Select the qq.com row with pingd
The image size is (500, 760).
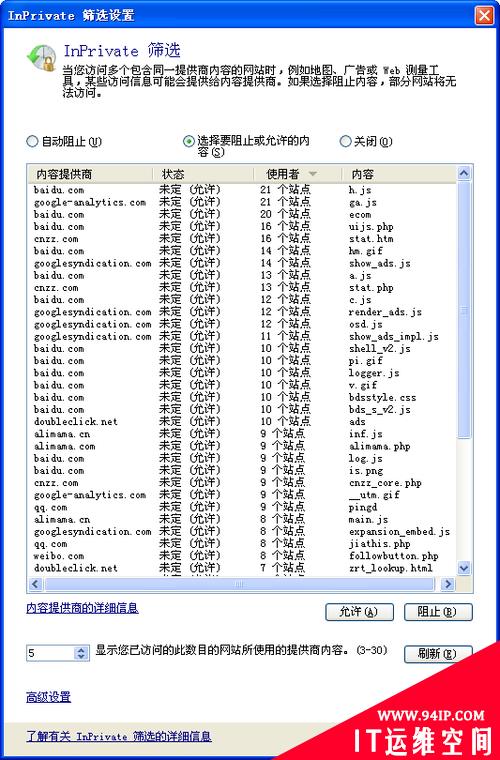(x=242, y=507)
